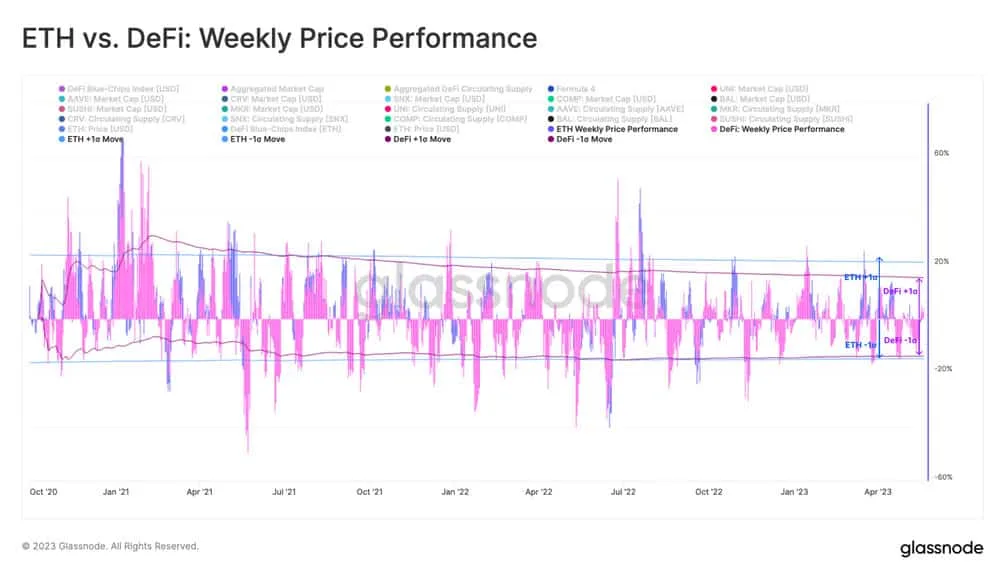The width and height of the screenshot is (1000, 576).
Task: Enable DeFi Blue-Chips Index [USD] series
Action: pos(119,89)
